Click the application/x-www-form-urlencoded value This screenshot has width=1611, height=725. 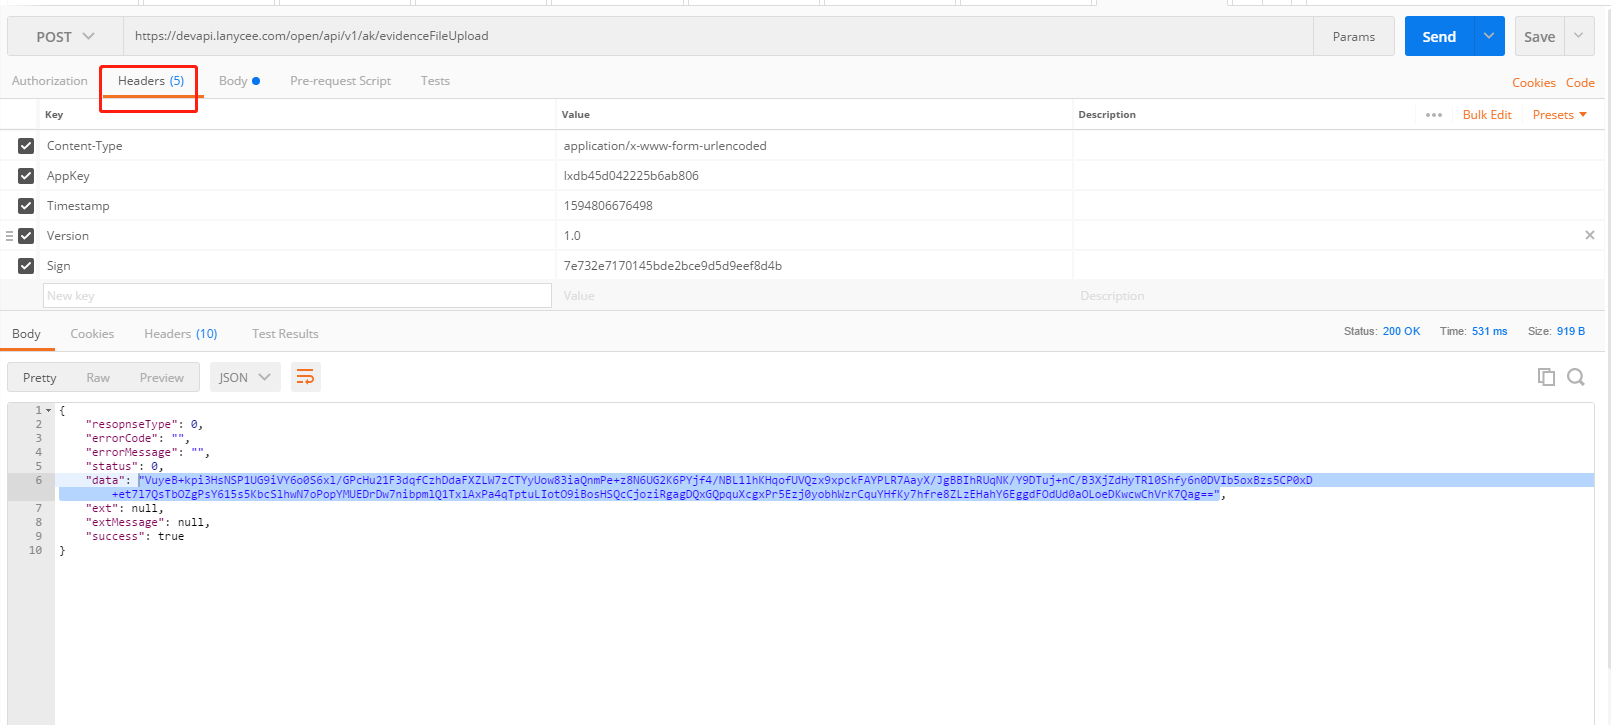(x=665, y=146)
